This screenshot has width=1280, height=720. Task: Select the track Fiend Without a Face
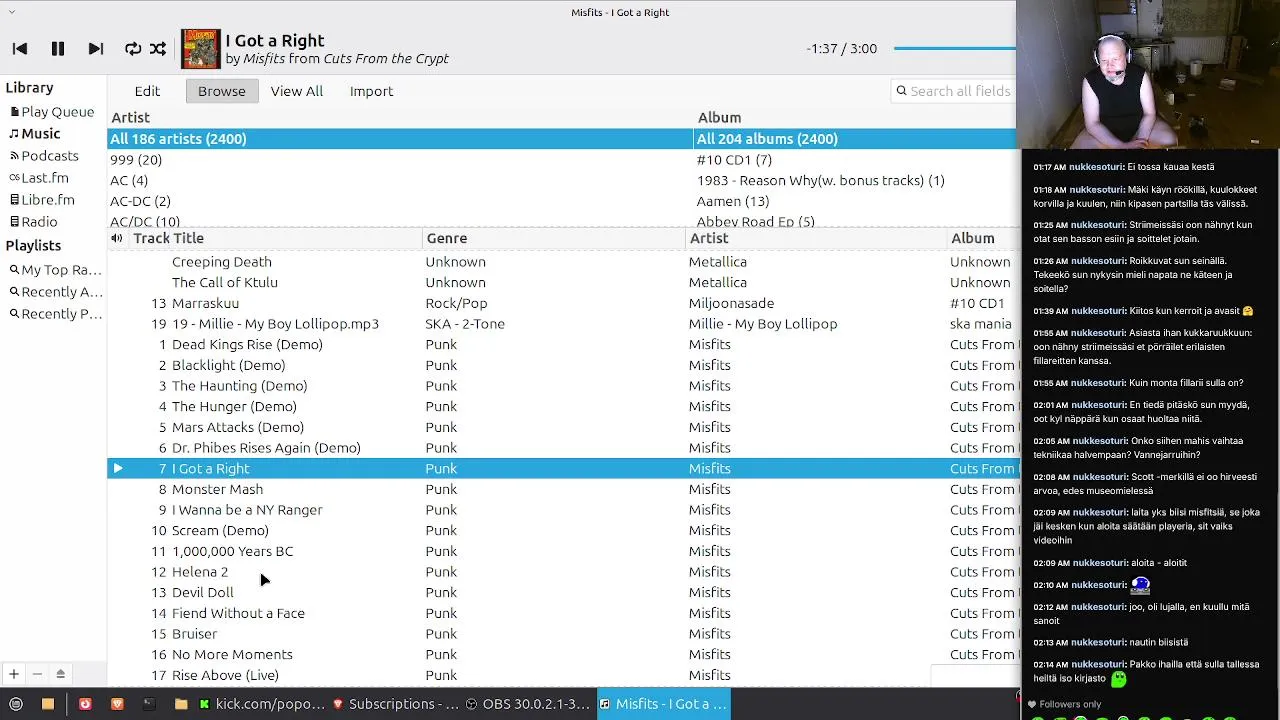(x=238, y=613)
